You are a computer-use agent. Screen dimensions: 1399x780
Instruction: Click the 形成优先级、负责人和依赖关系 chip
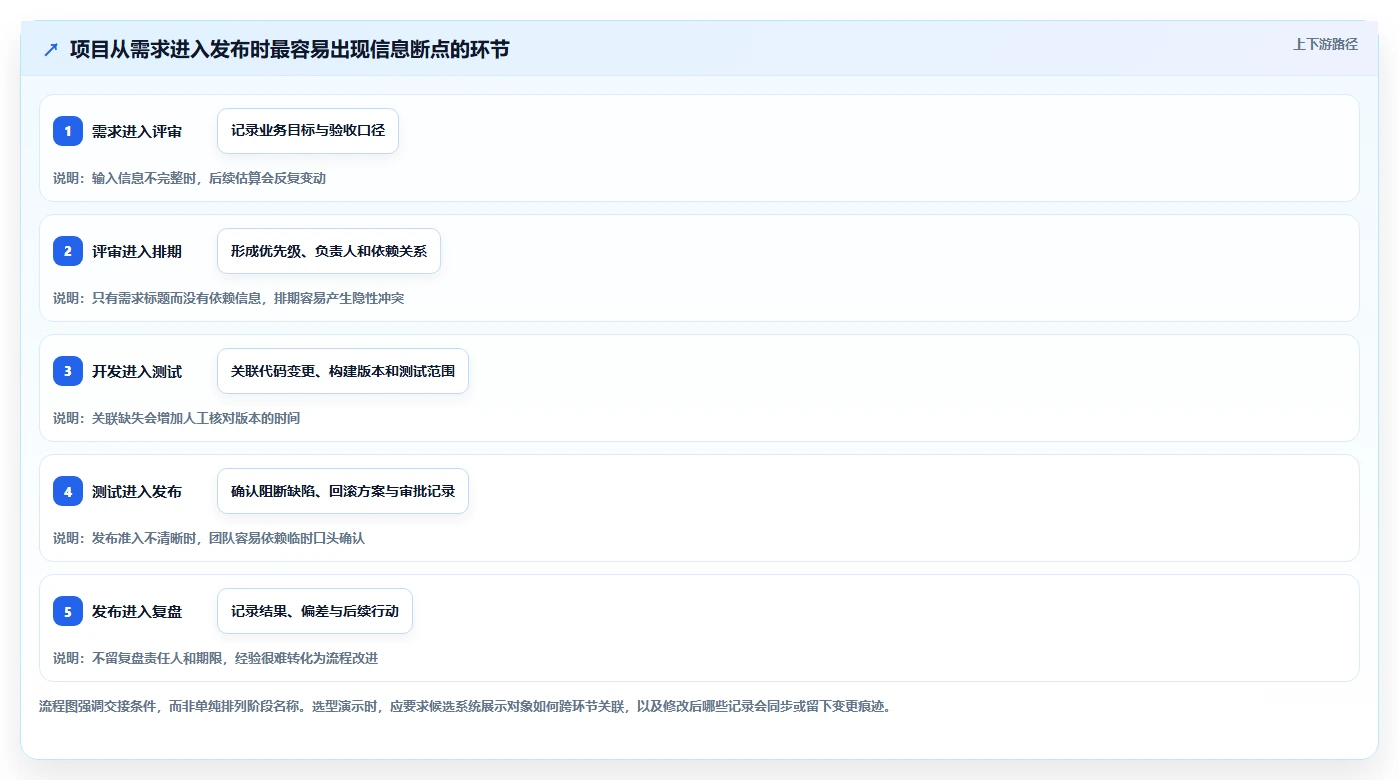click(329, 251)
